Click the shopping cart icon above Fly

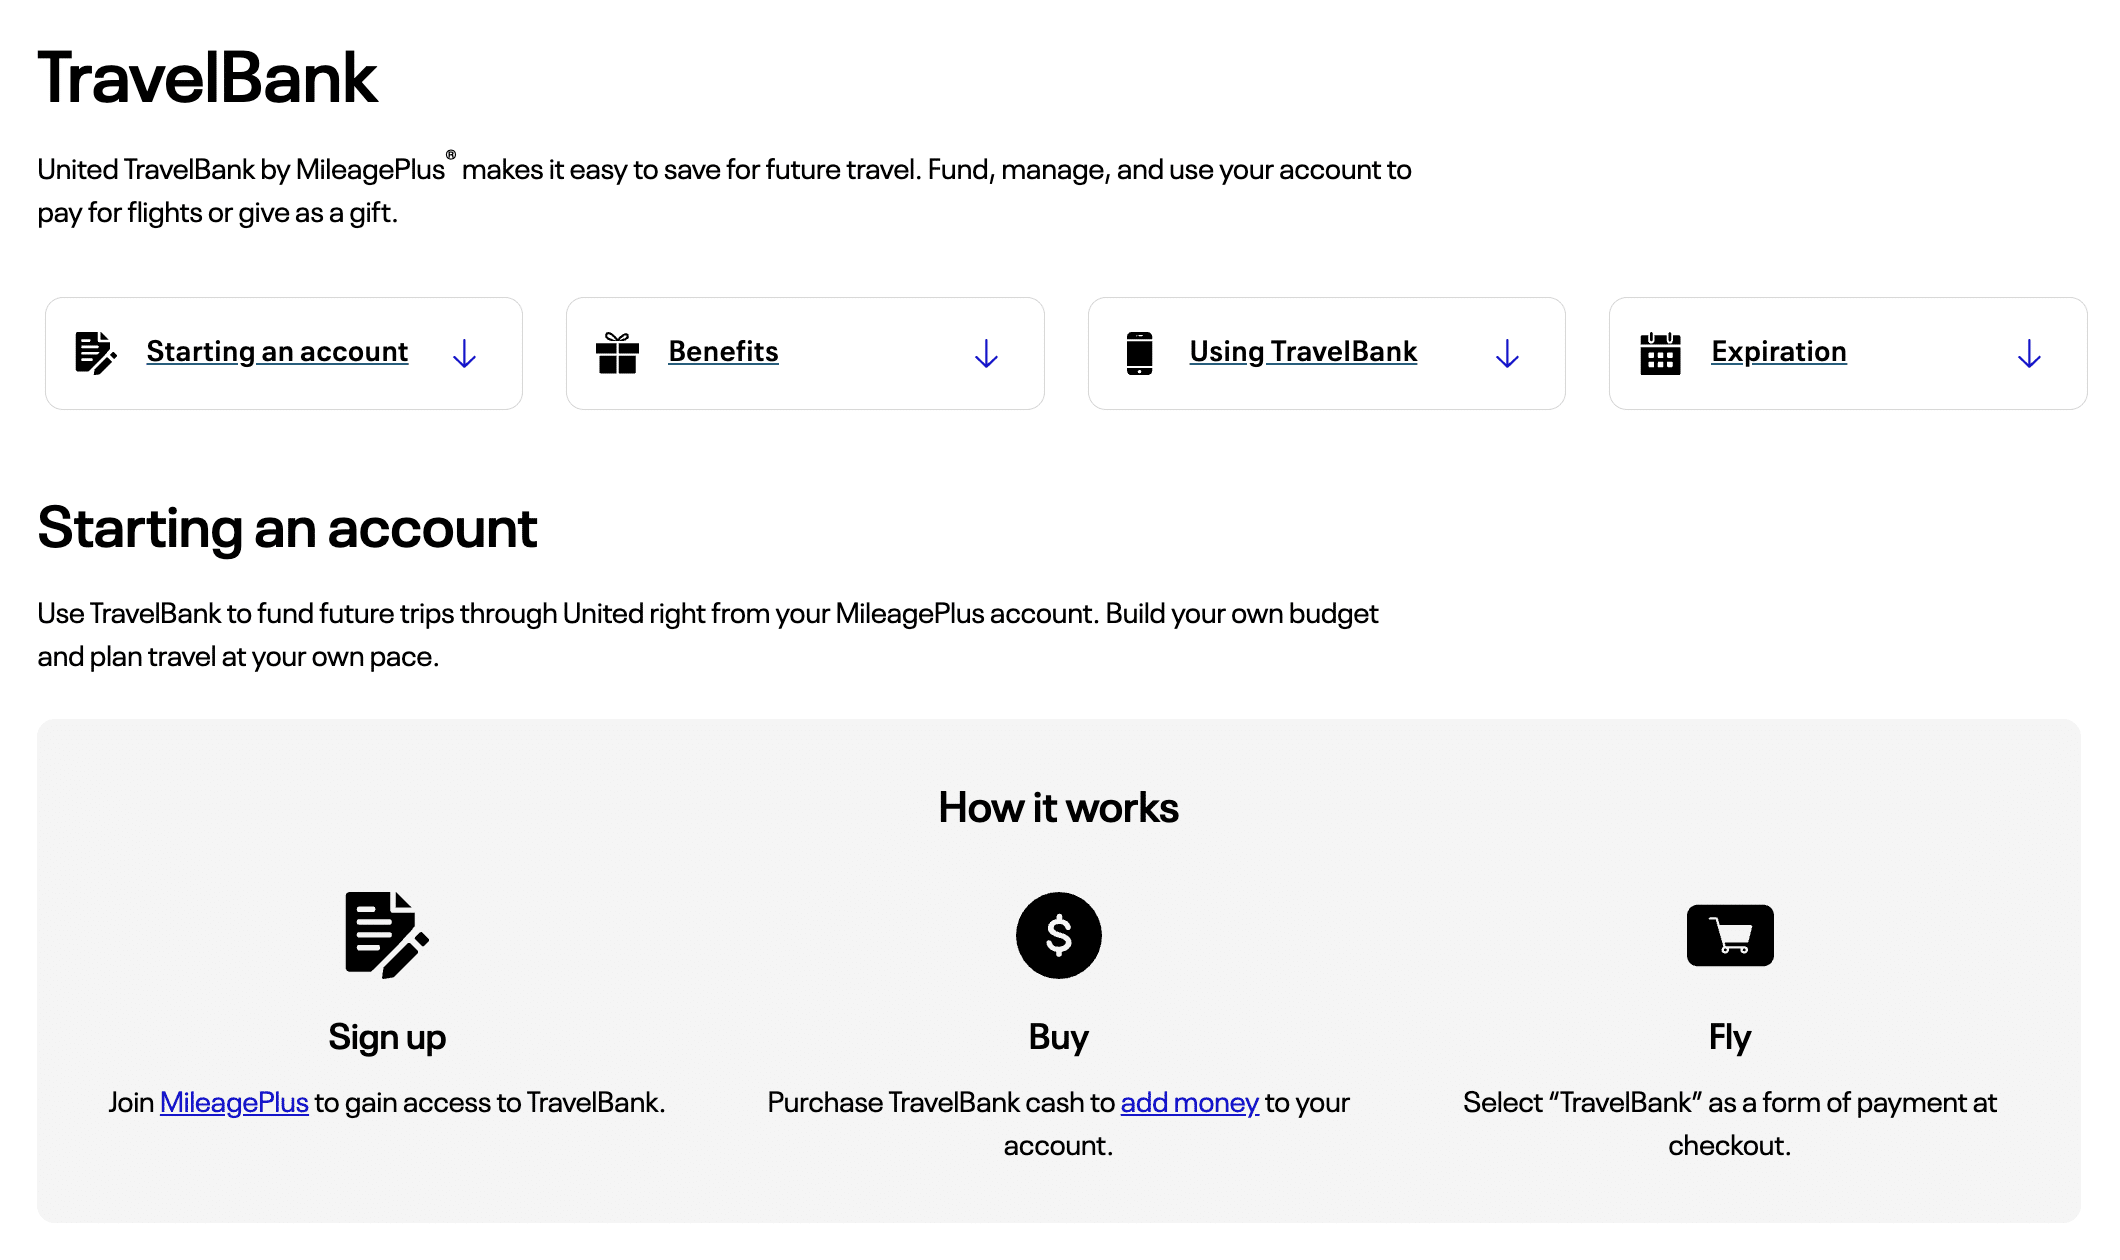pos(1729,935)
